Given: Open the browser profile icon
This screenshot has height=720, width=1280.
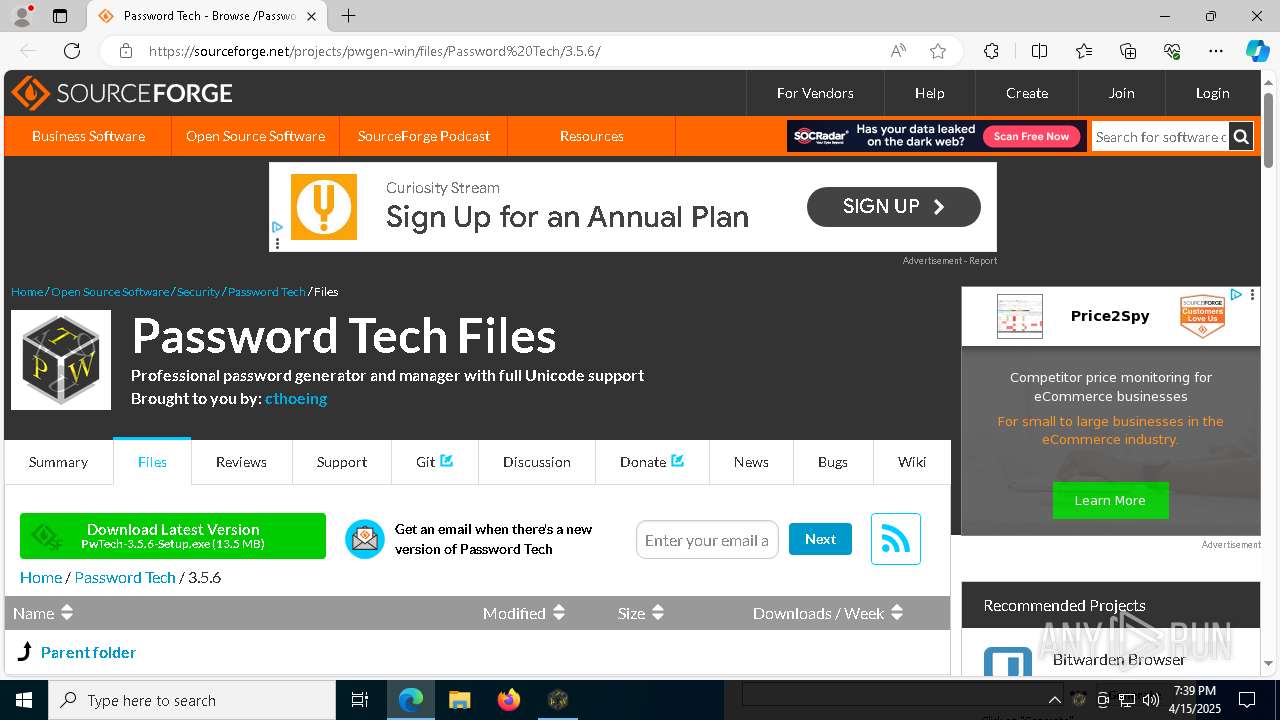Looking at the screenshot, I should [22, 16].
